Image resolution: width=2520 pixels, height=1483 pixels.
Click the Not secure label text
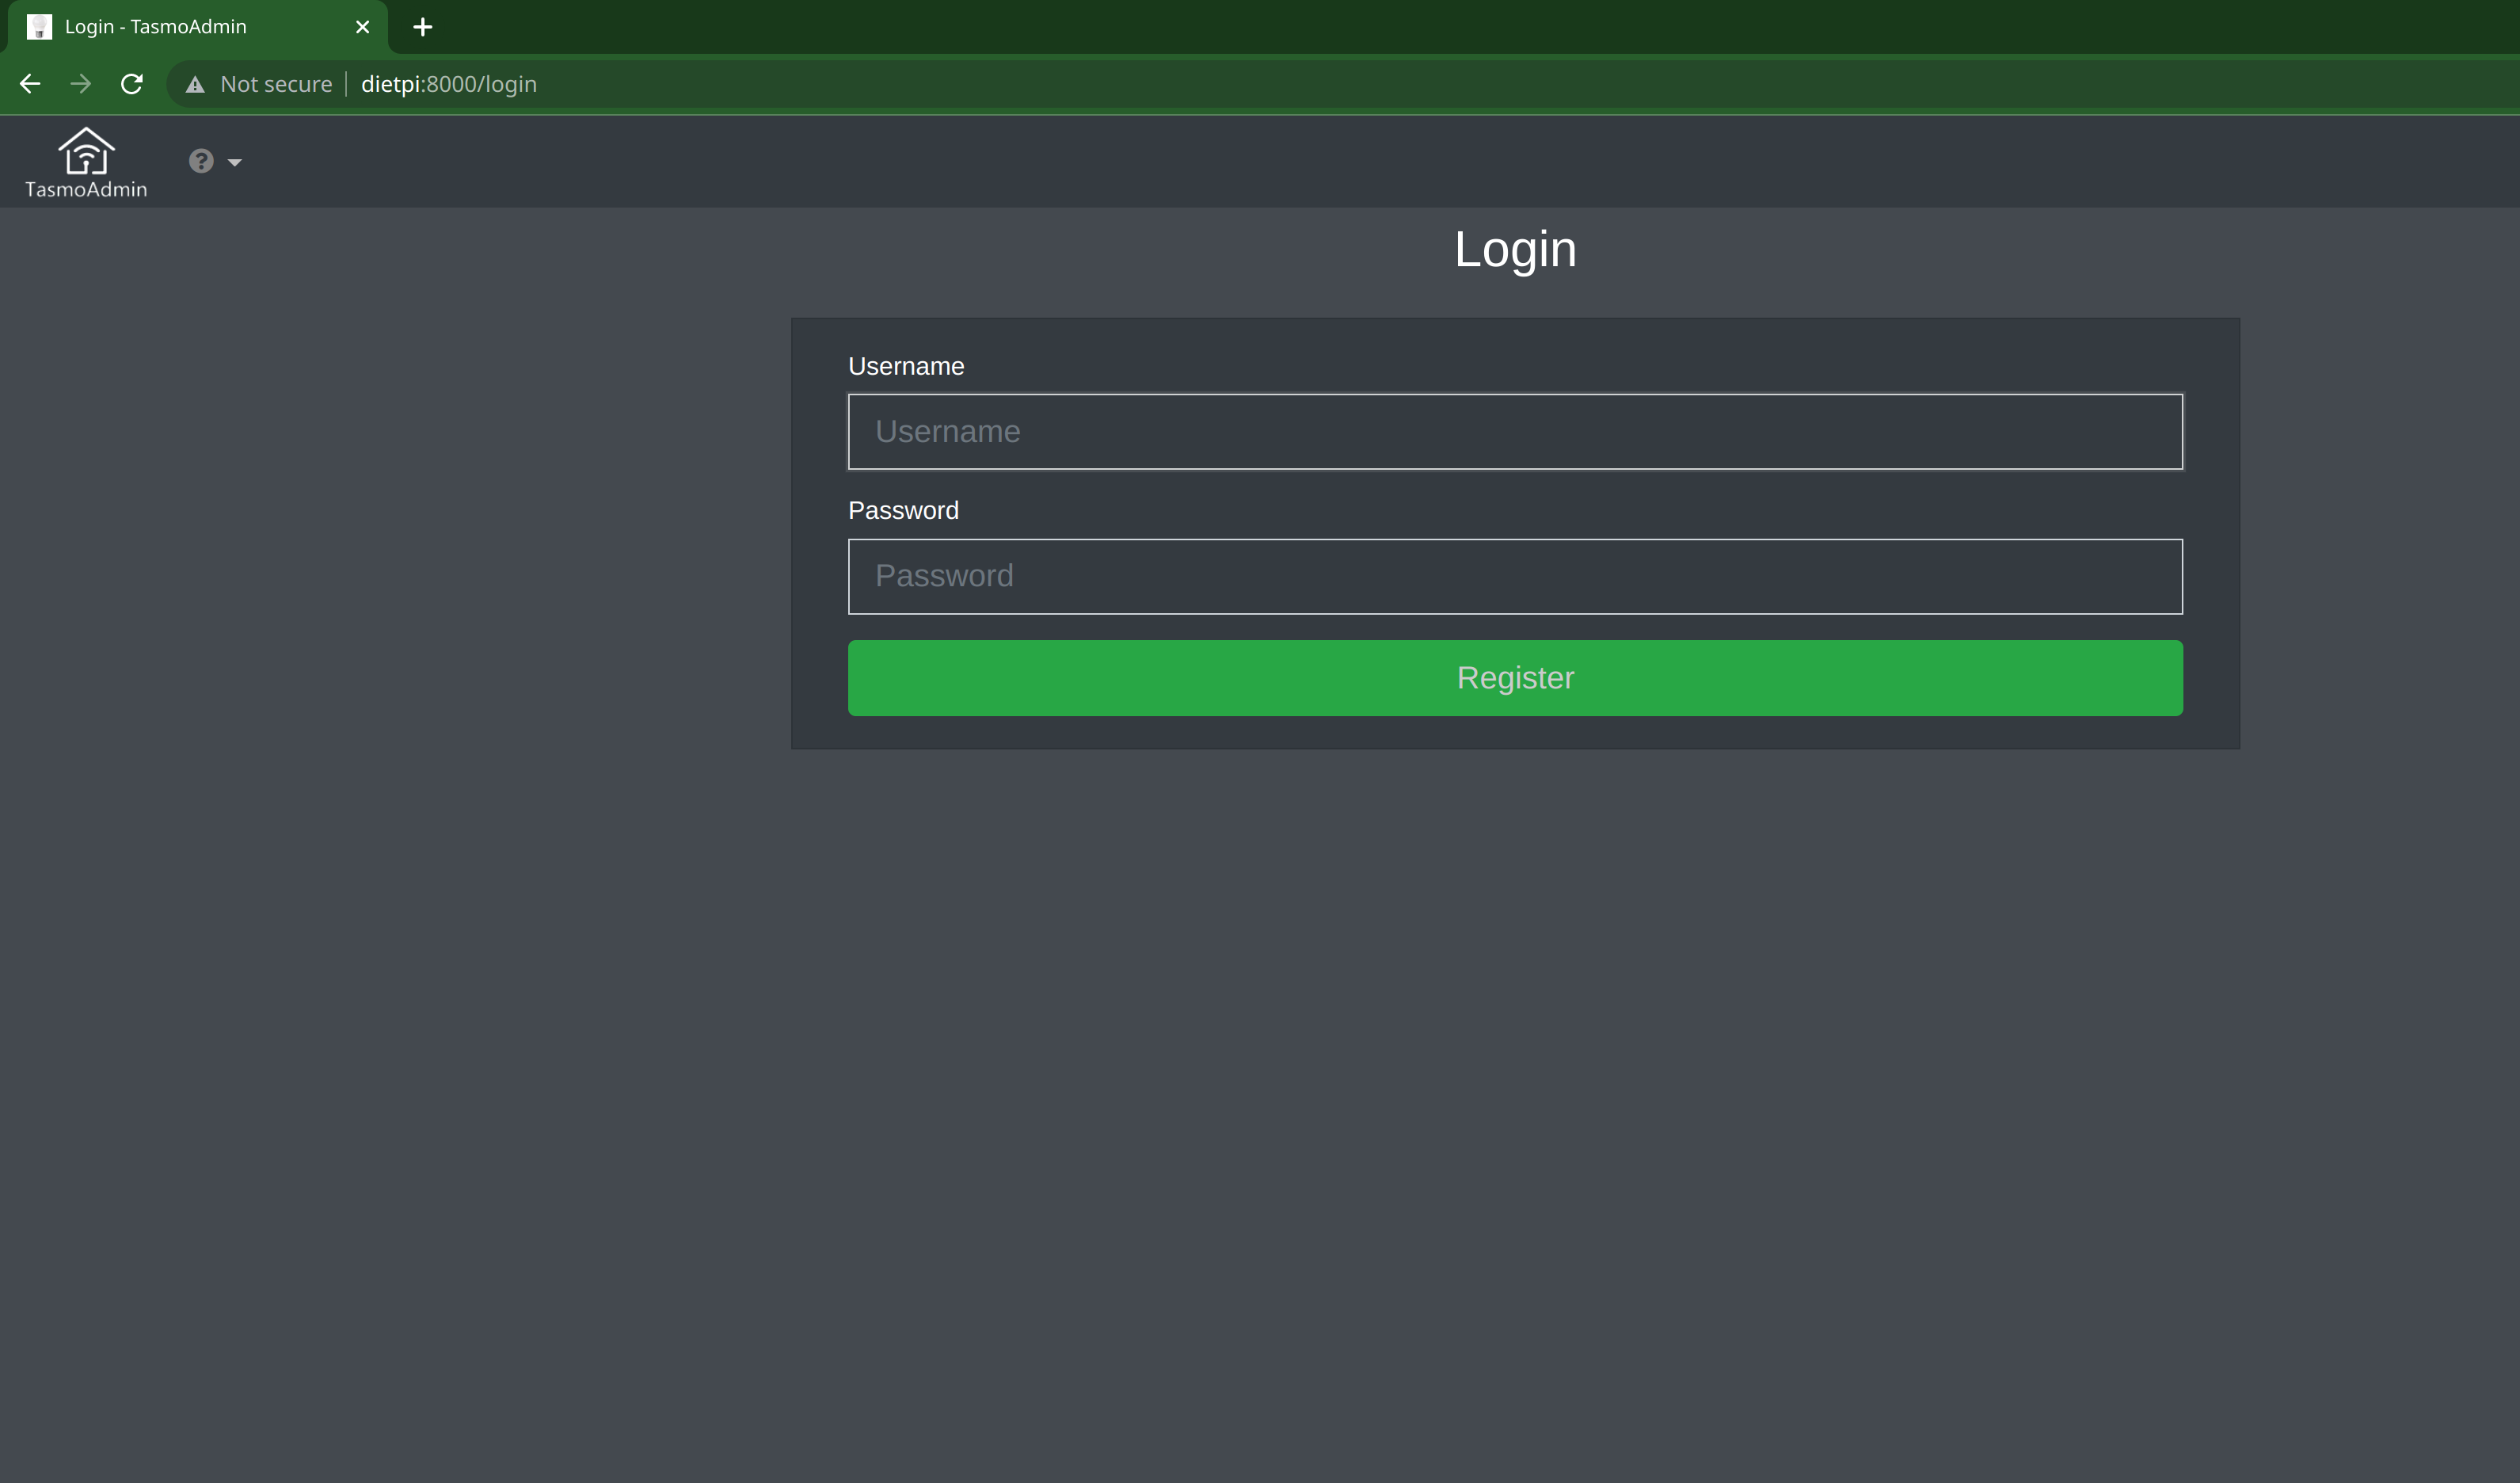coord(276,84)
